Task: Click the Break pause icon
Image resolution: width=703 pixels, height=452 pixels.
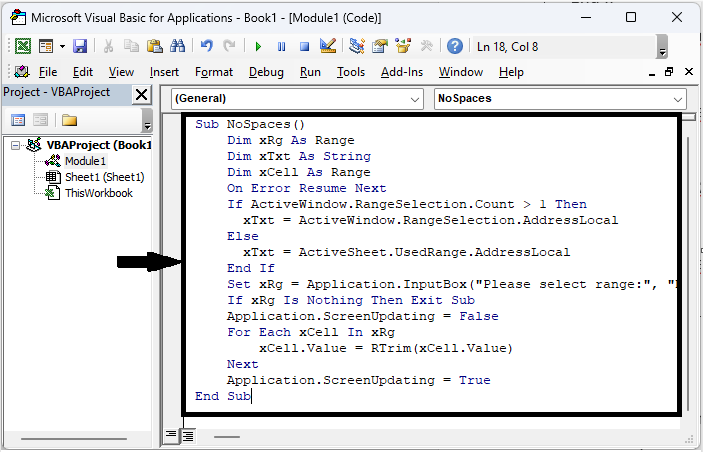Action: 282,46
